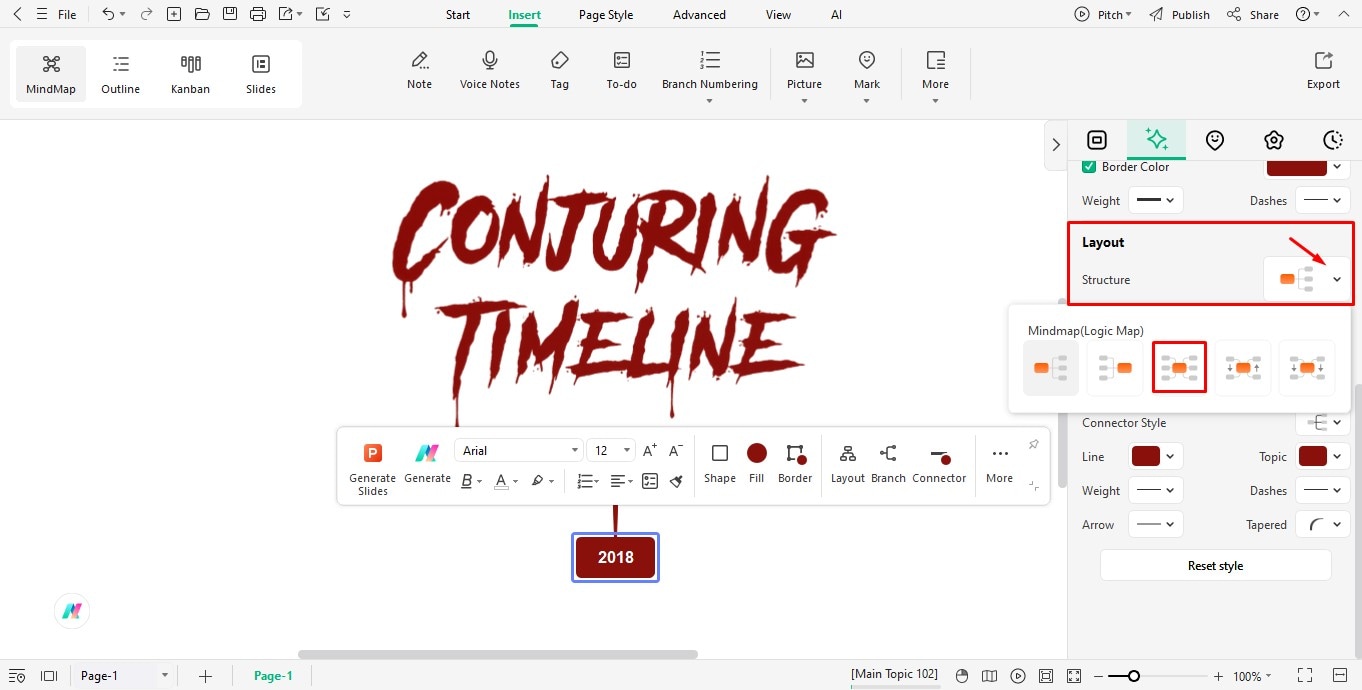Click the Open folder icon
The width and height of the screenshot is (1362, 690).
pyautogui.click(x=202, y=14)
